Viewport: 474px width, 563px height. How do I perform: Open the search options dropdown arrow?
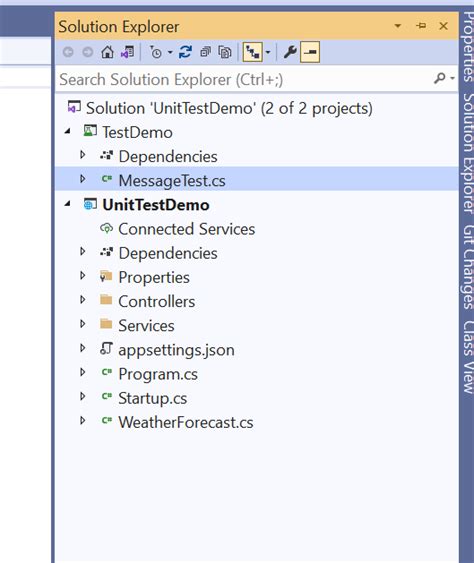coord(452,78)
